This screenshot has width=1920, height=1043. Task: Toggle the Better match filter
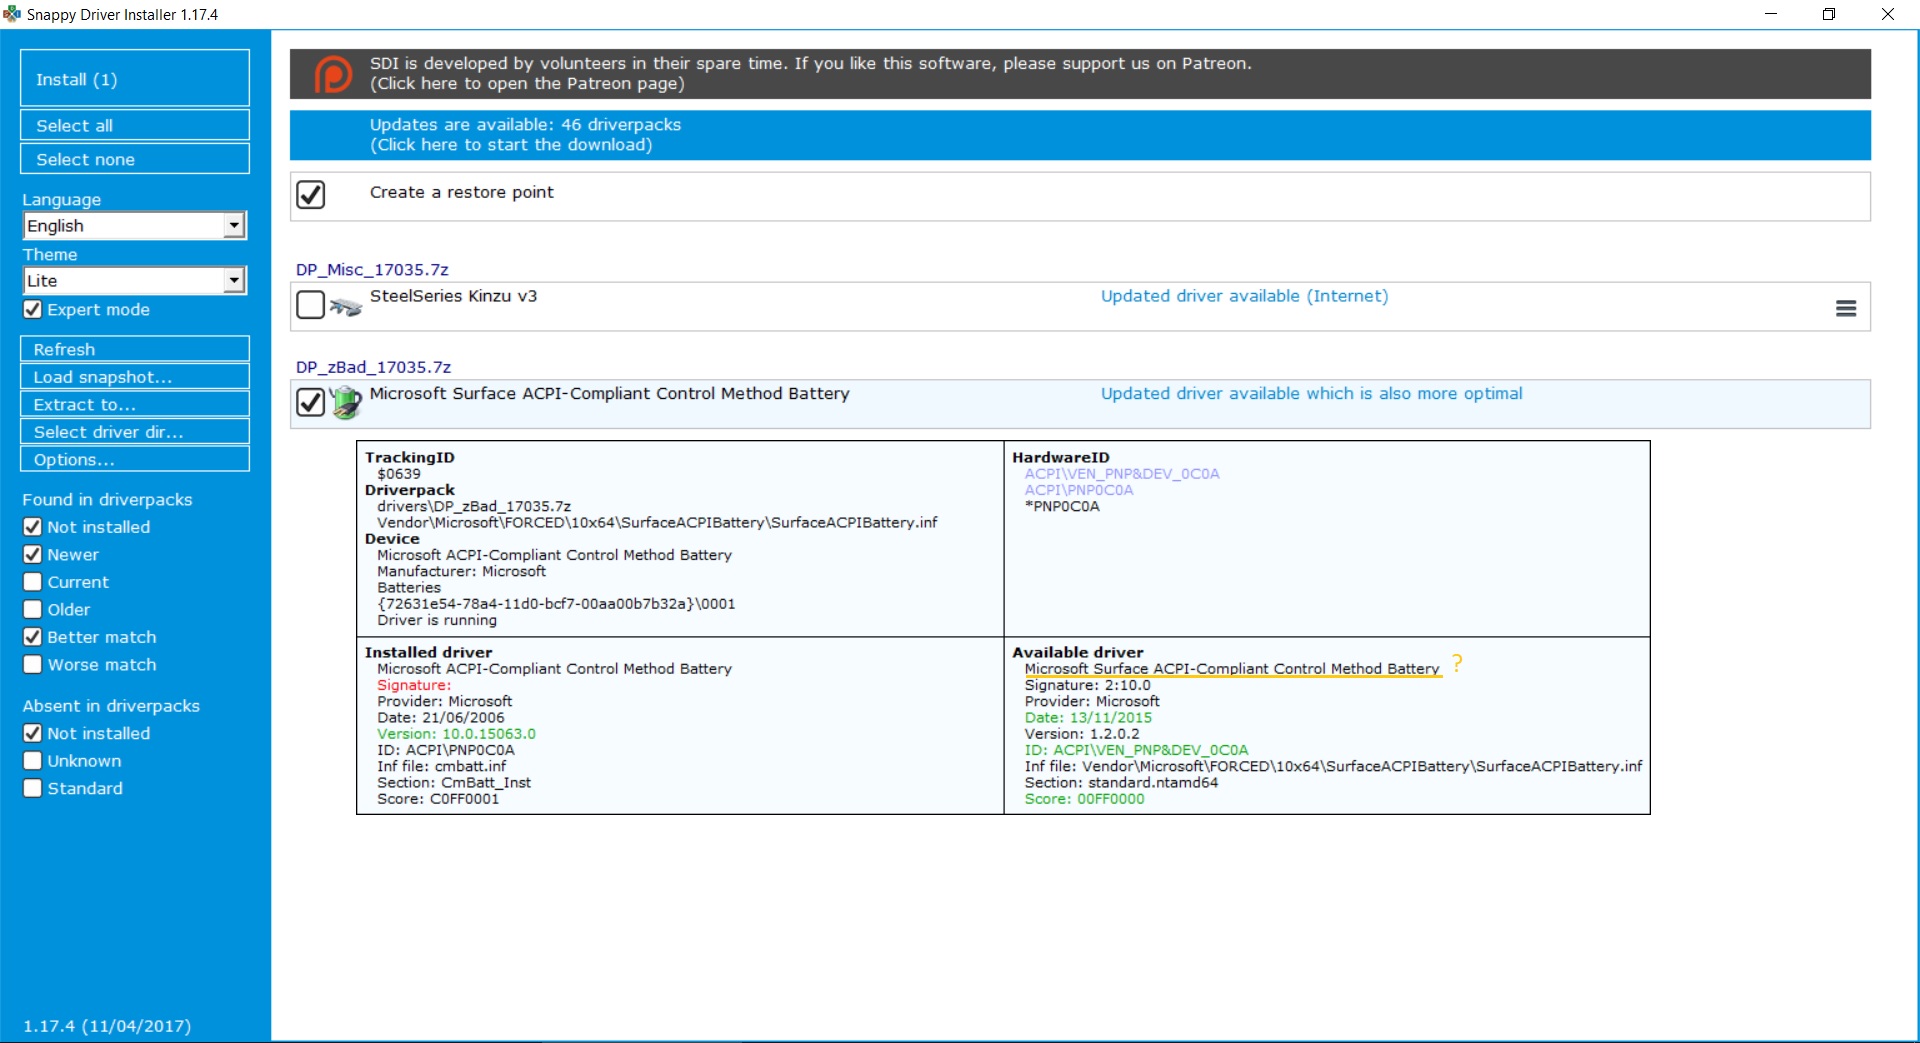pyautogui.click(x=33, y=637)
